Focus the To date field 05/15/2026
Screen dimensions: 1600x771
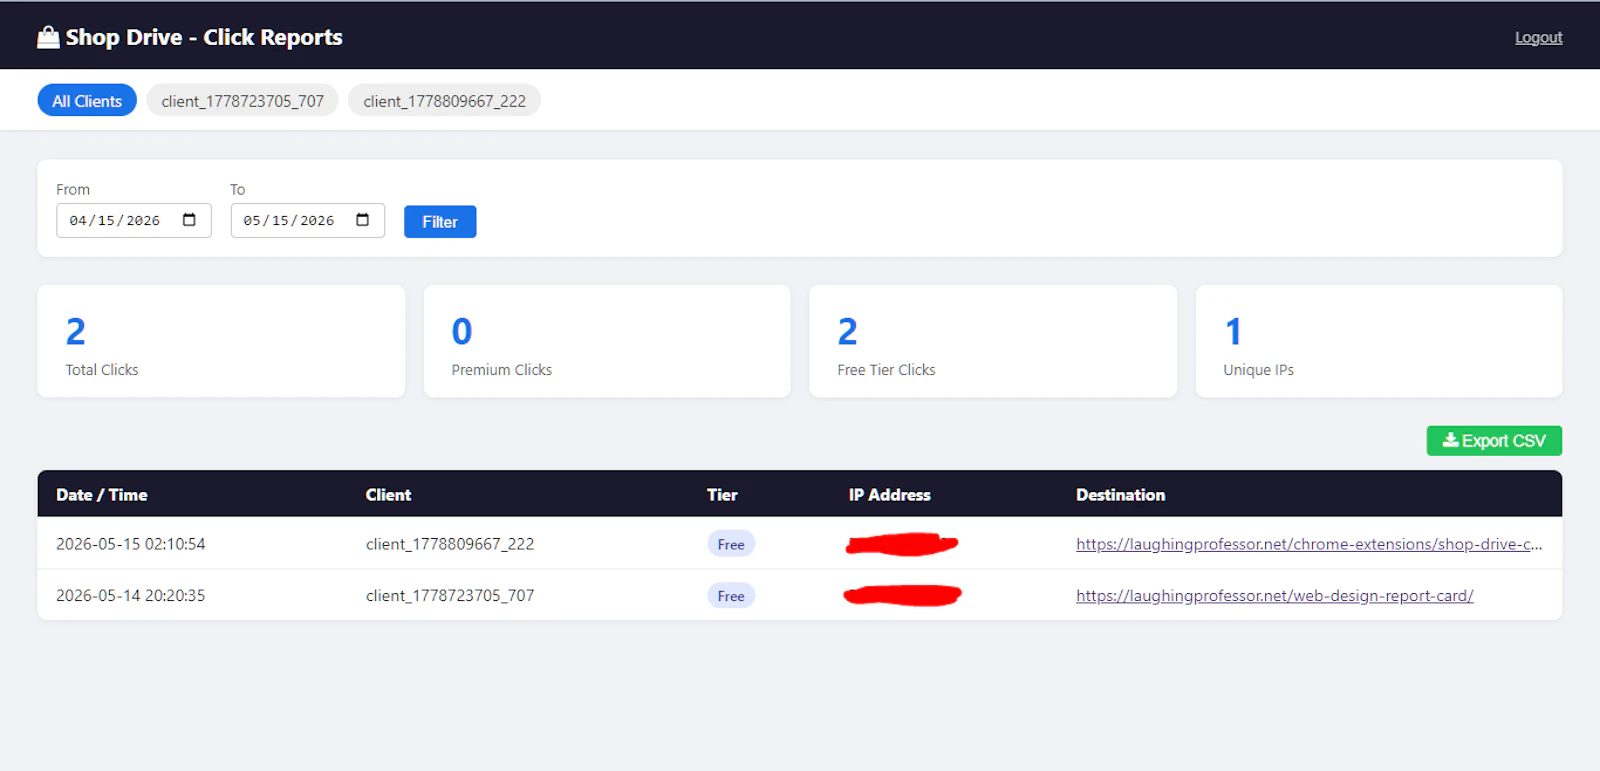pos(308,220)
